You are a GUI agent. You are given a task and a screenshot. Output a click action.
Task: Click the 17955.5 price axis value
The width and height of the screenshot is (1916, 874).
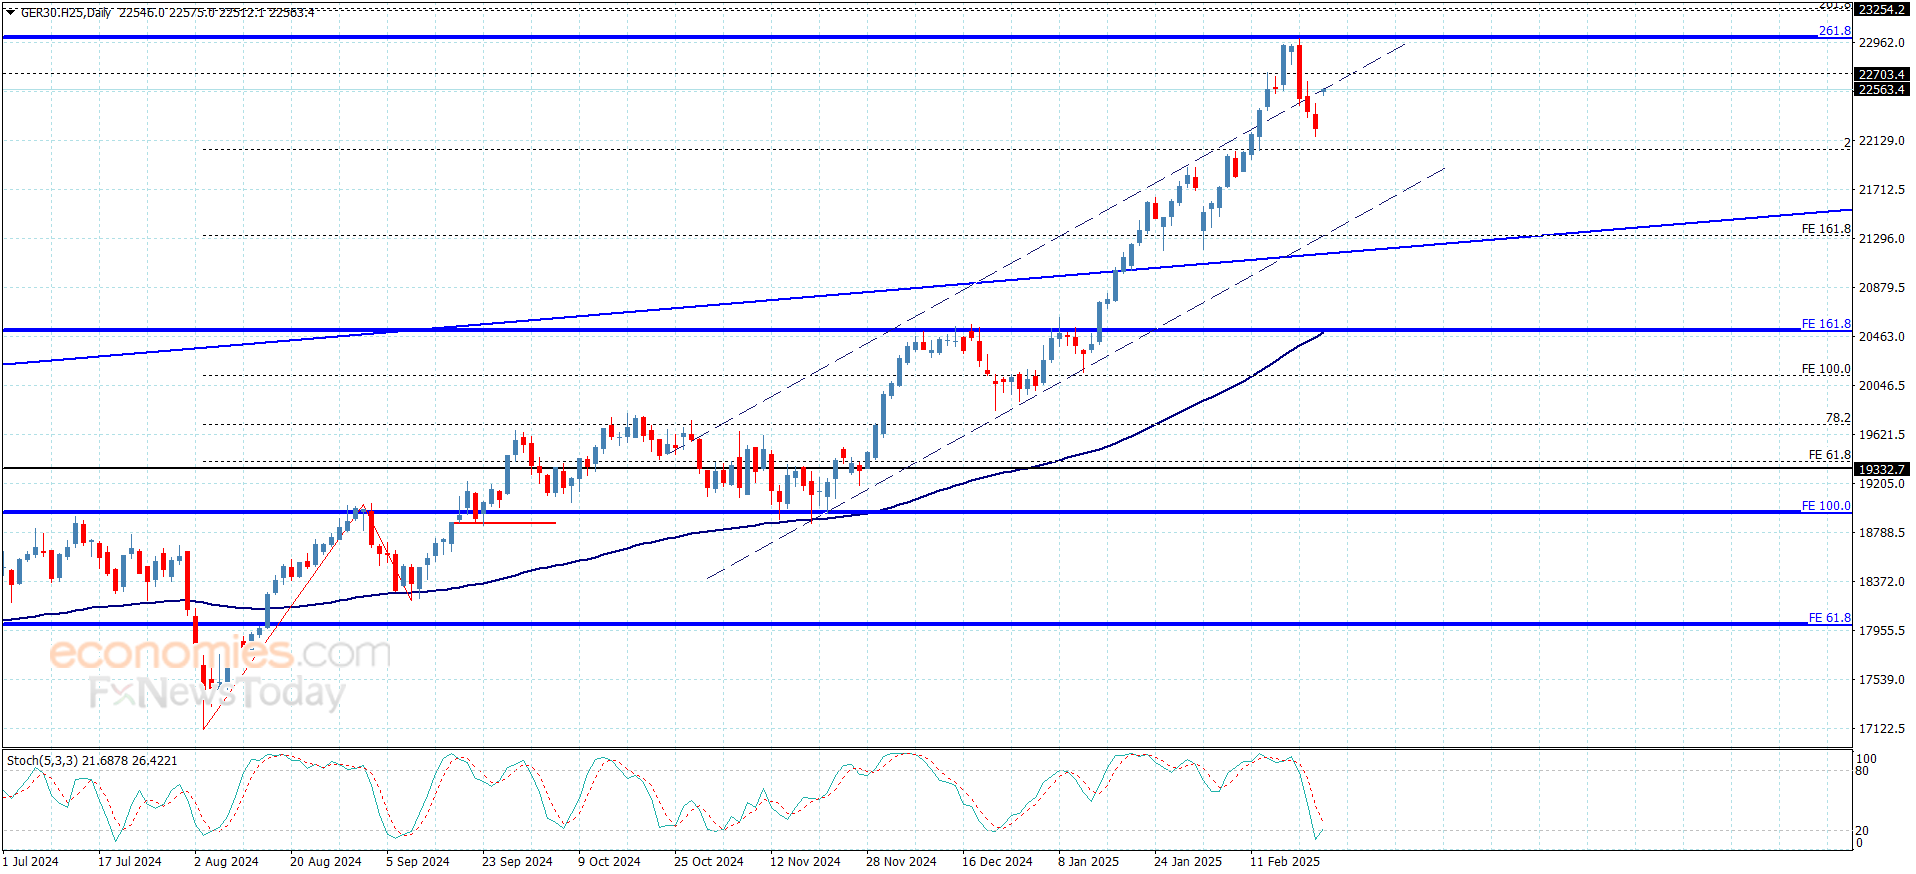click(x=1881, y=631)
